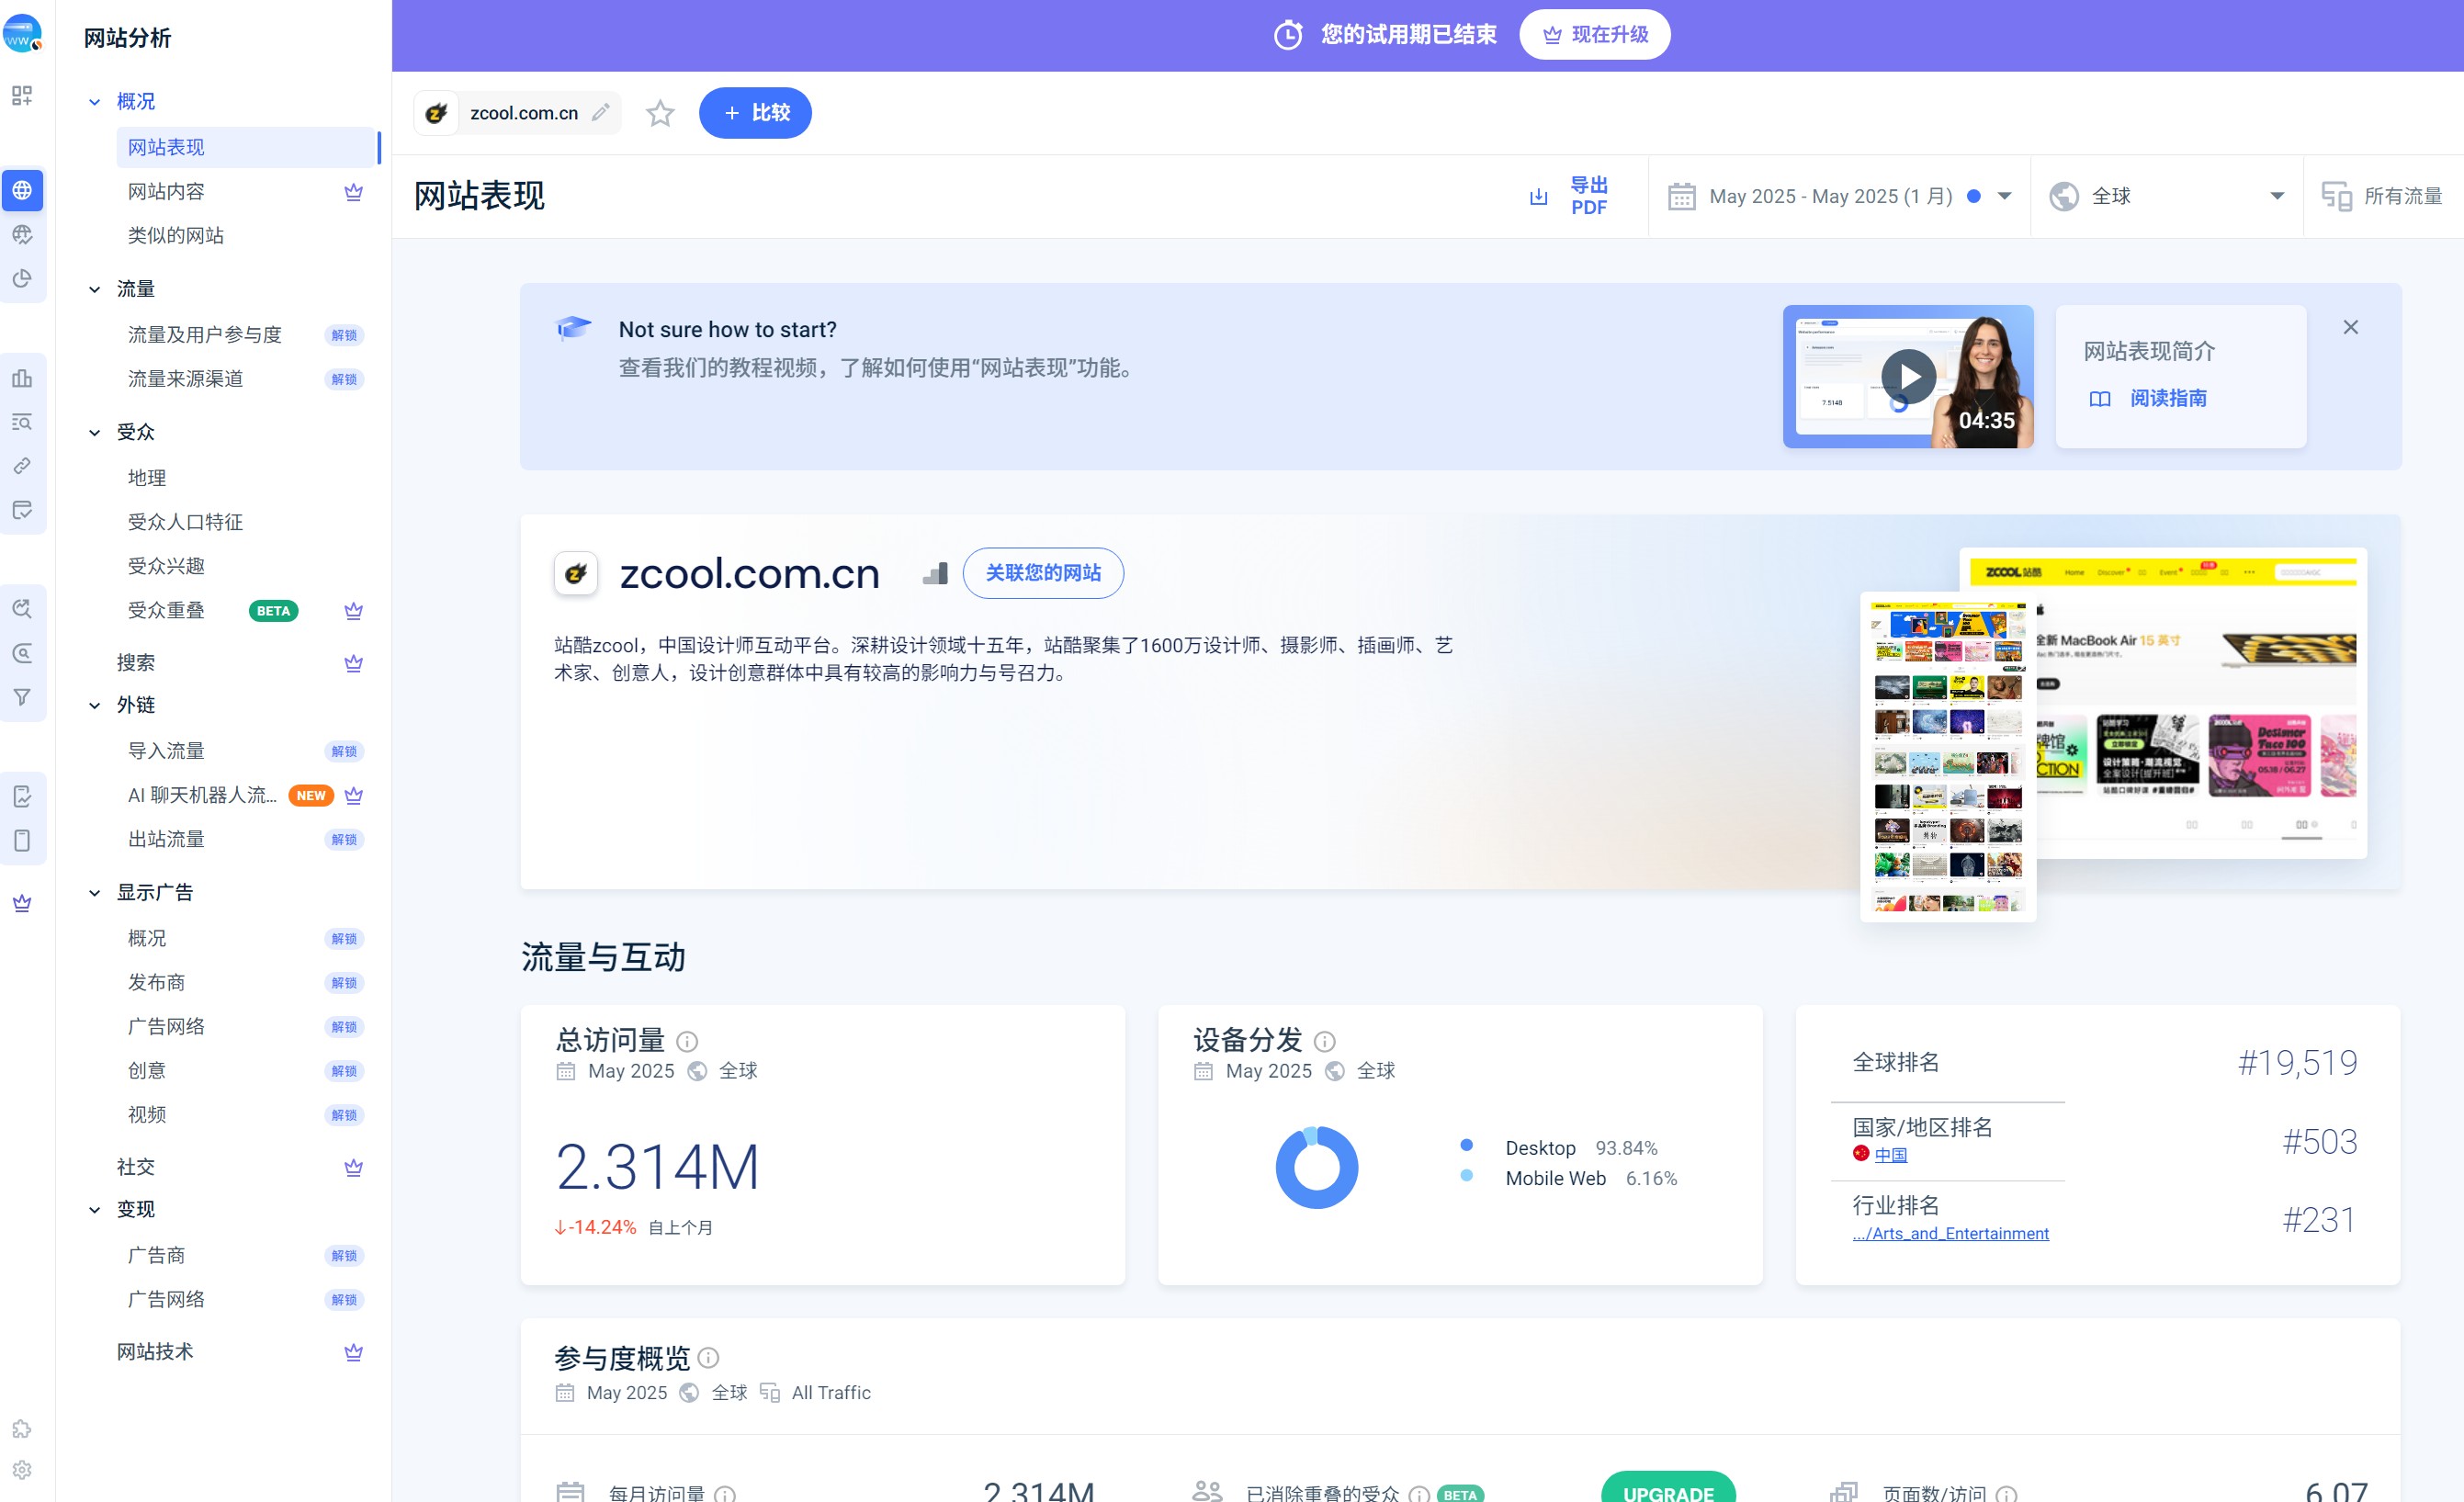Open 受众人口特征 in sidebar
Image resolution: width=2464 pixels, height=1502 pixels.
(185, 522)
